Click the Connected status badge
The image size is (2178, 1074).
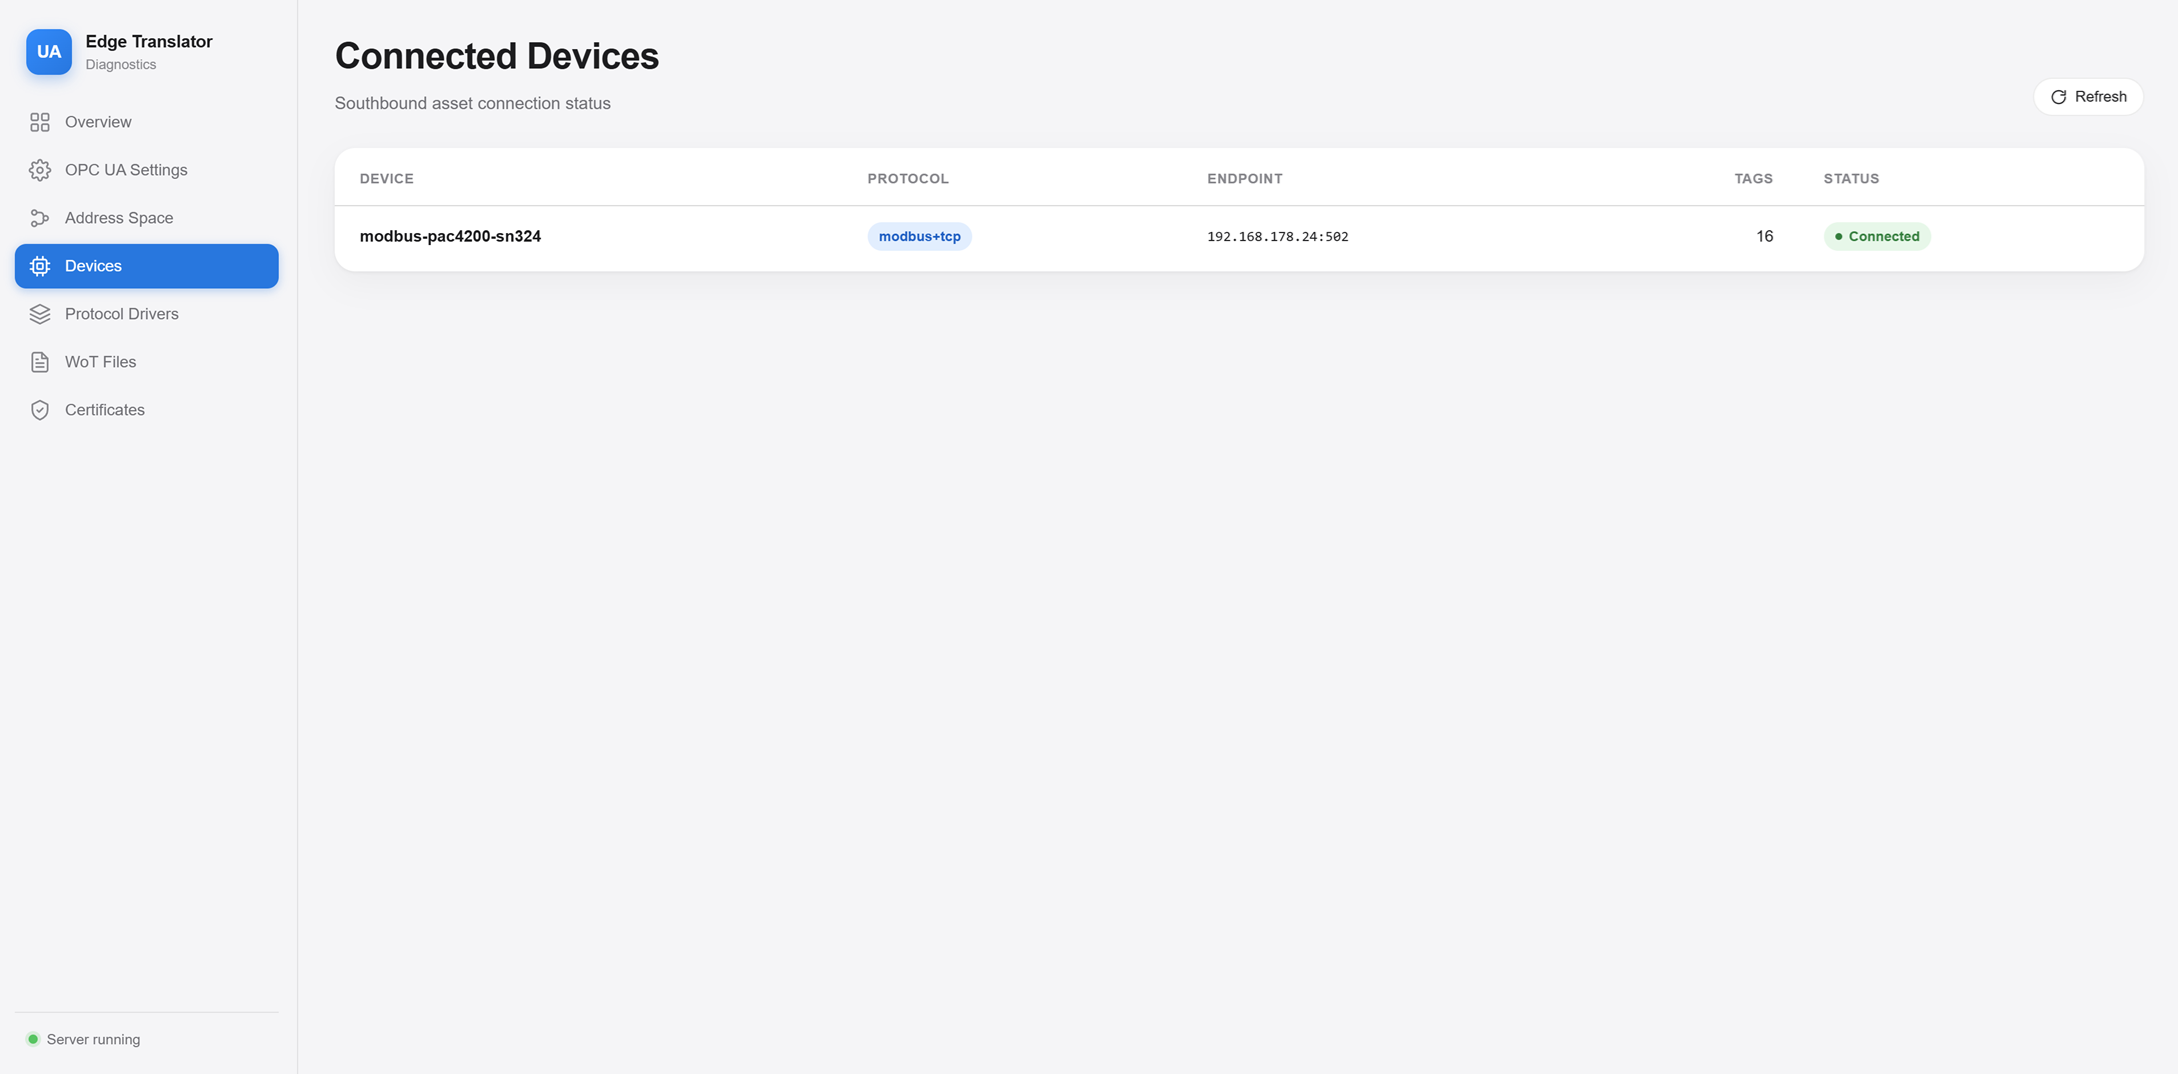click(x=1876, y=236)
